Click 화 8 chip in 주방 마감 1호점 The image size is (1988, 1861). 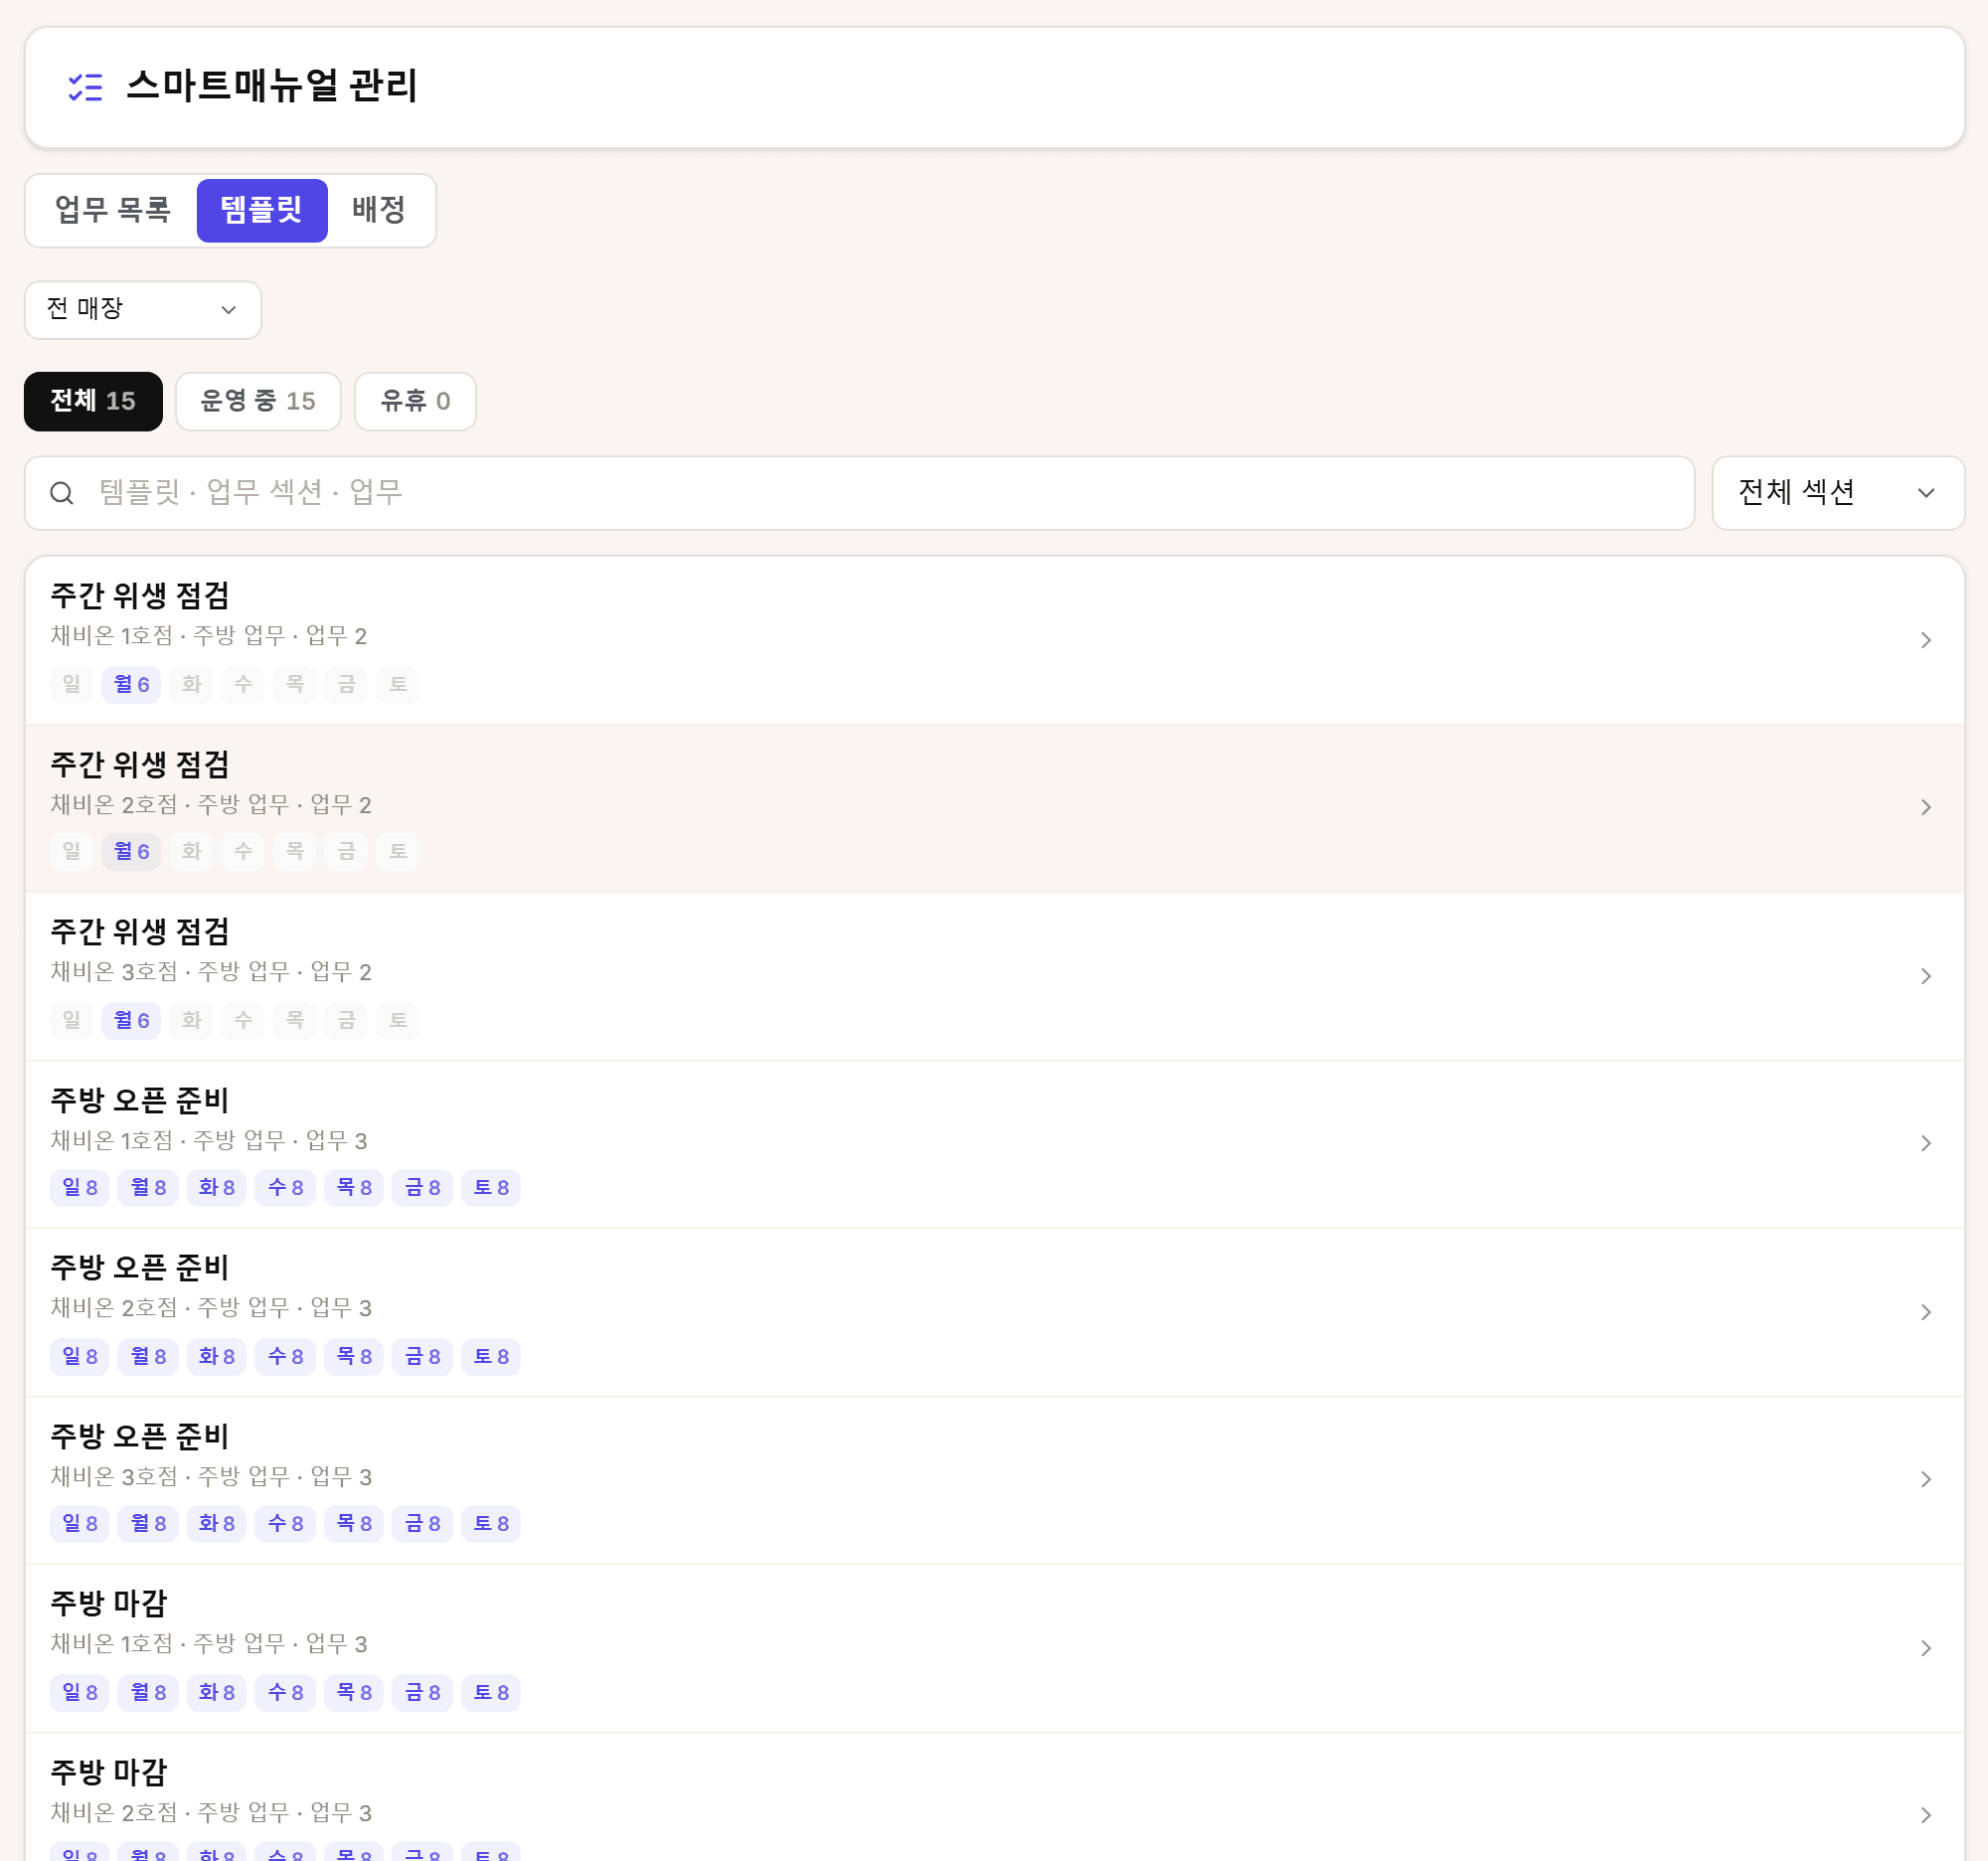pos(216,1692)
